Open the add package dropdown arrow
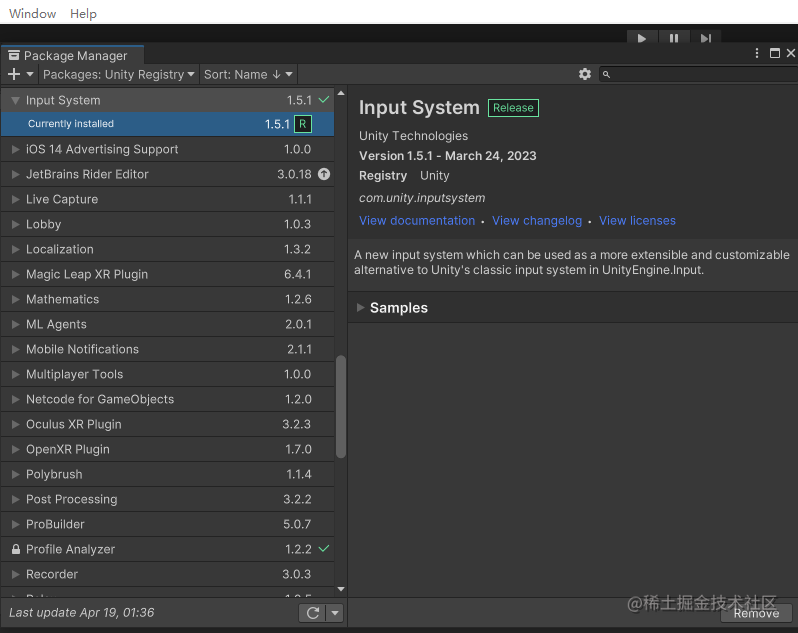Screen dimensions: 798x633 (x=30, y=74)
